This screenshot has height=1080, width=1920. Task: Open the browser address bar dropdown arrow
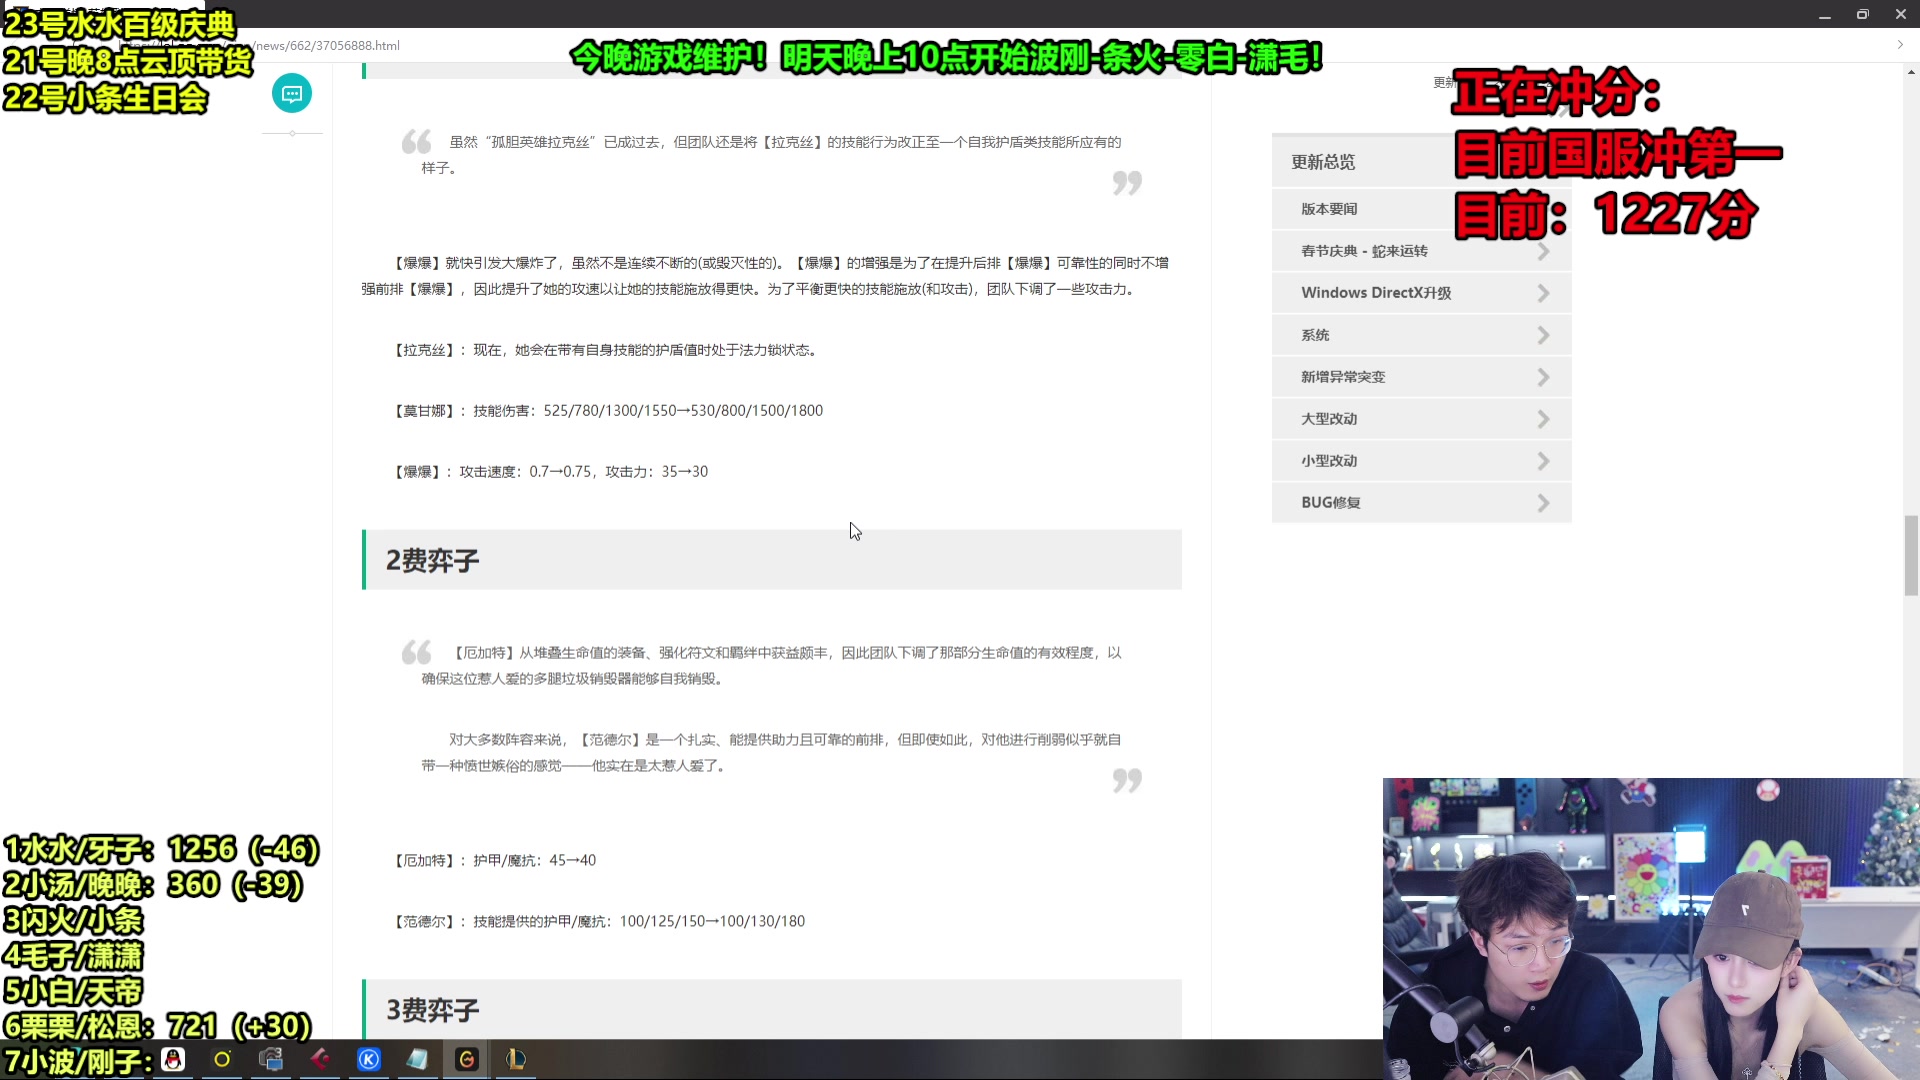(x=1898, y=44)
